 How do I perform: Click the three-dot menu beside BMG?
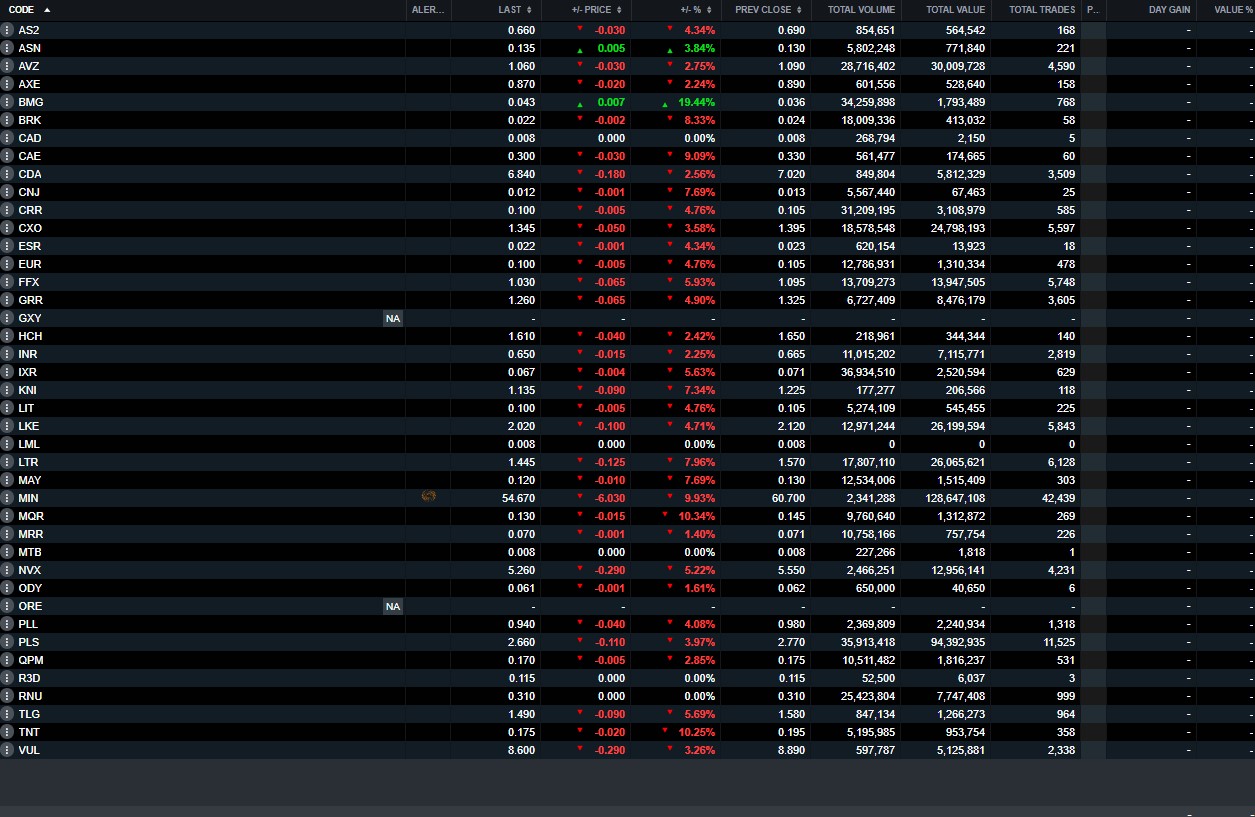tap(8, 102)
